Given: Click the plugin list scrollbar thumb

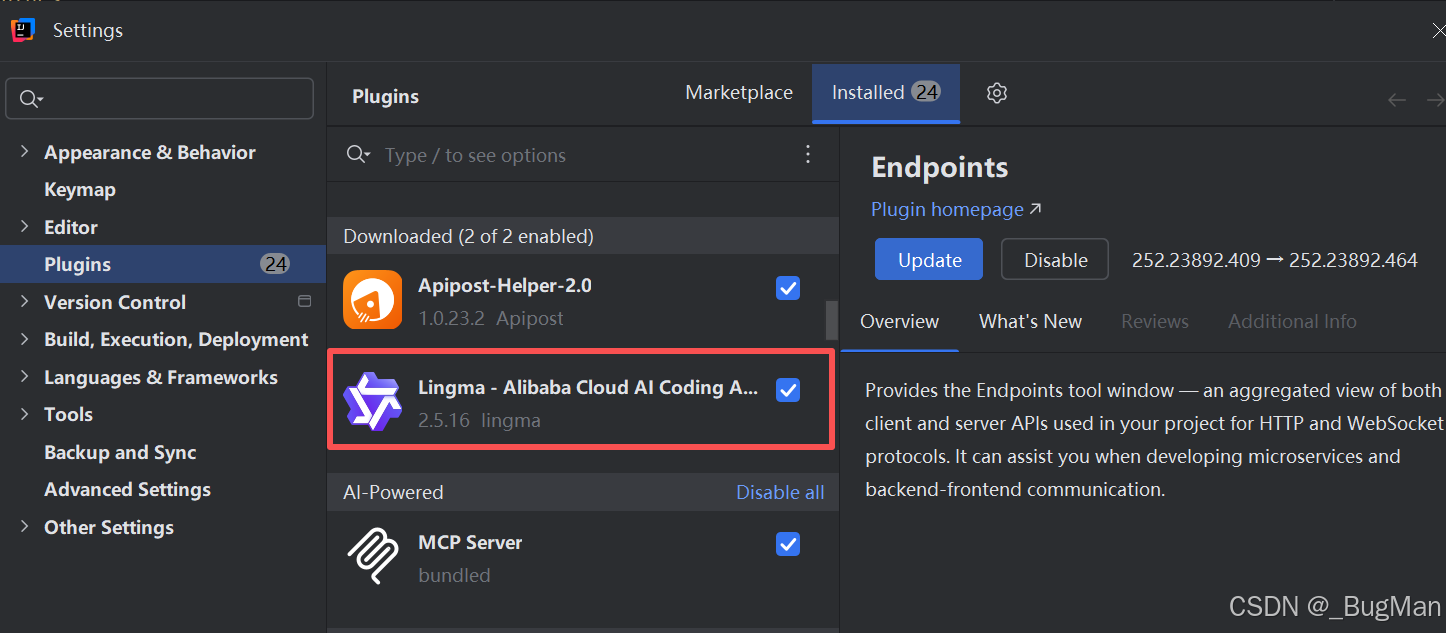Looking at the screenshot, I should pos(831,320).
